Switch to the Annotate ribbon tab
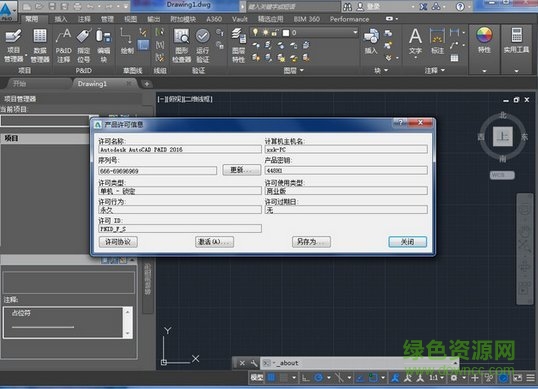Viewport: 538px width, 389px height. tap(84, 19)
